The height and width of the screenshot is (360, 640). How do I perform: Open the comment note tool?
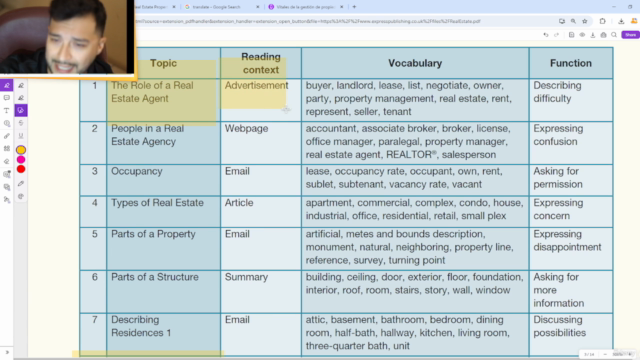[7, 98]
